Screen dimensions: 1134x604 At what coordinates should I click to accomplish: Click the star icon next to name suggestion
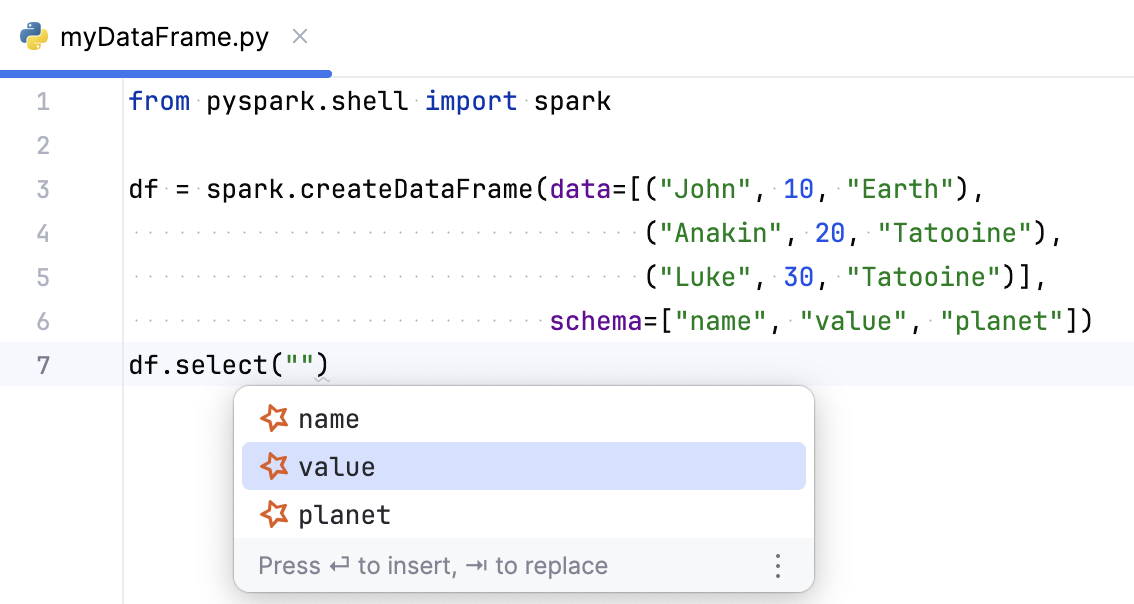tap(273, 418)
